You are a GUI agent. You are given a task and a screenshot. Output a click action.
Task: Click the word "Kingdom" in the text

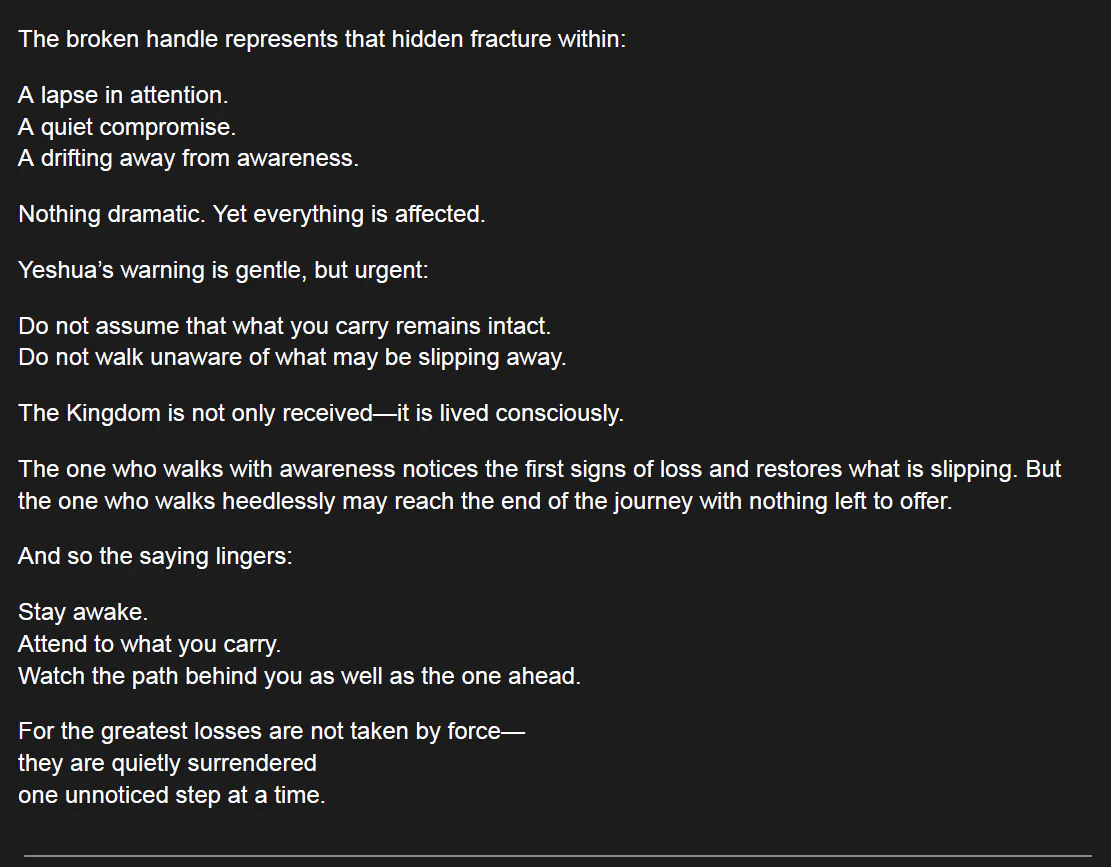pos(113,414)
